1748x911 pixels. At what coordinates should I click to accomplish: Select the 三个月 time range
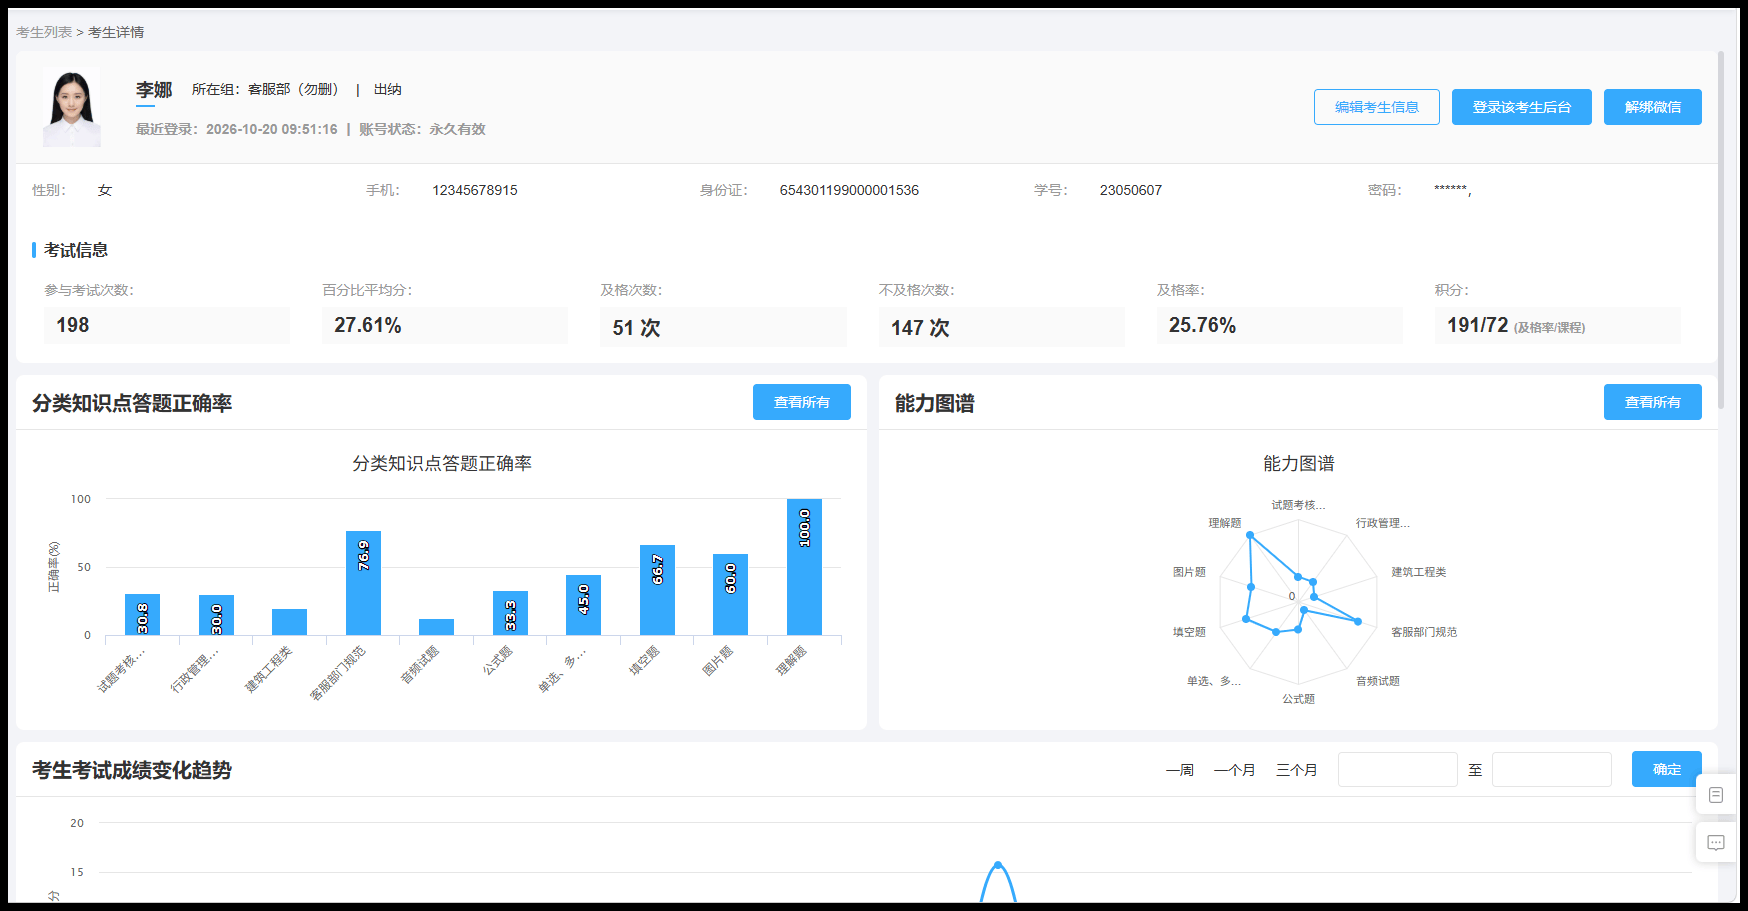pyautogui.click(x=1297, y=770)
